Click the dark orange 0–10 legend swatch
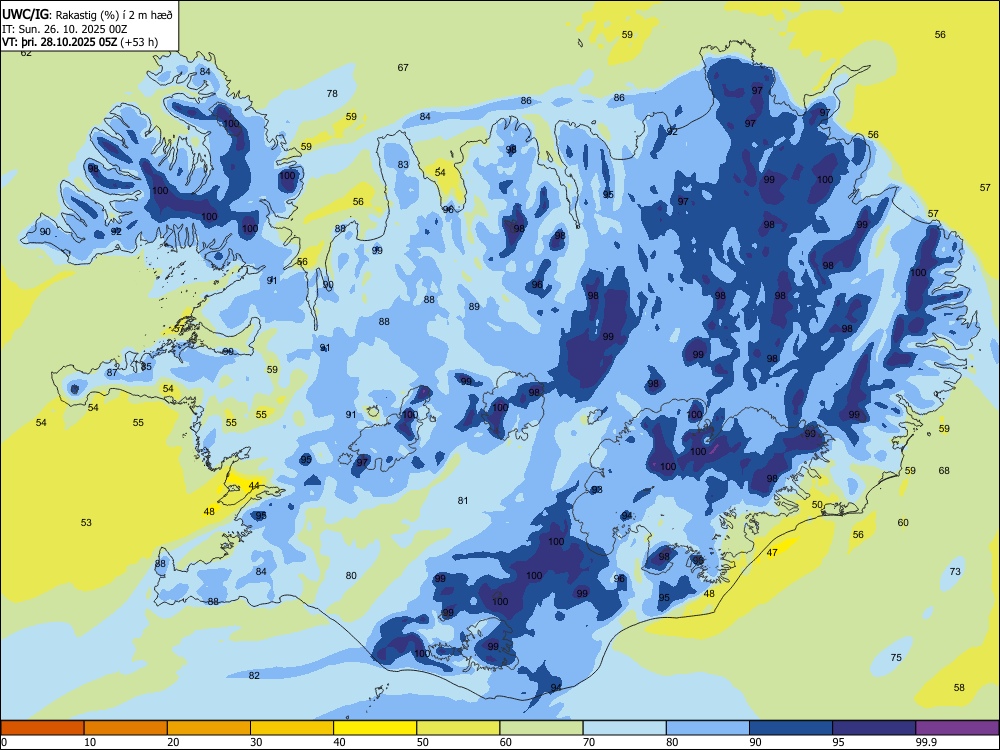 tap(42, 728)
